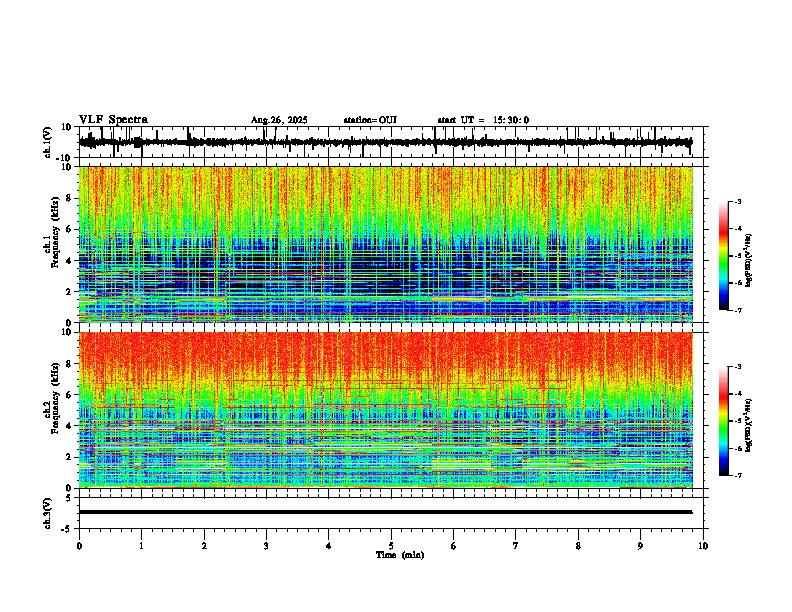This screenshot has height=612, width=792.
Task: Click time axis tick label "3"
Action: click(x=266, y=546)
